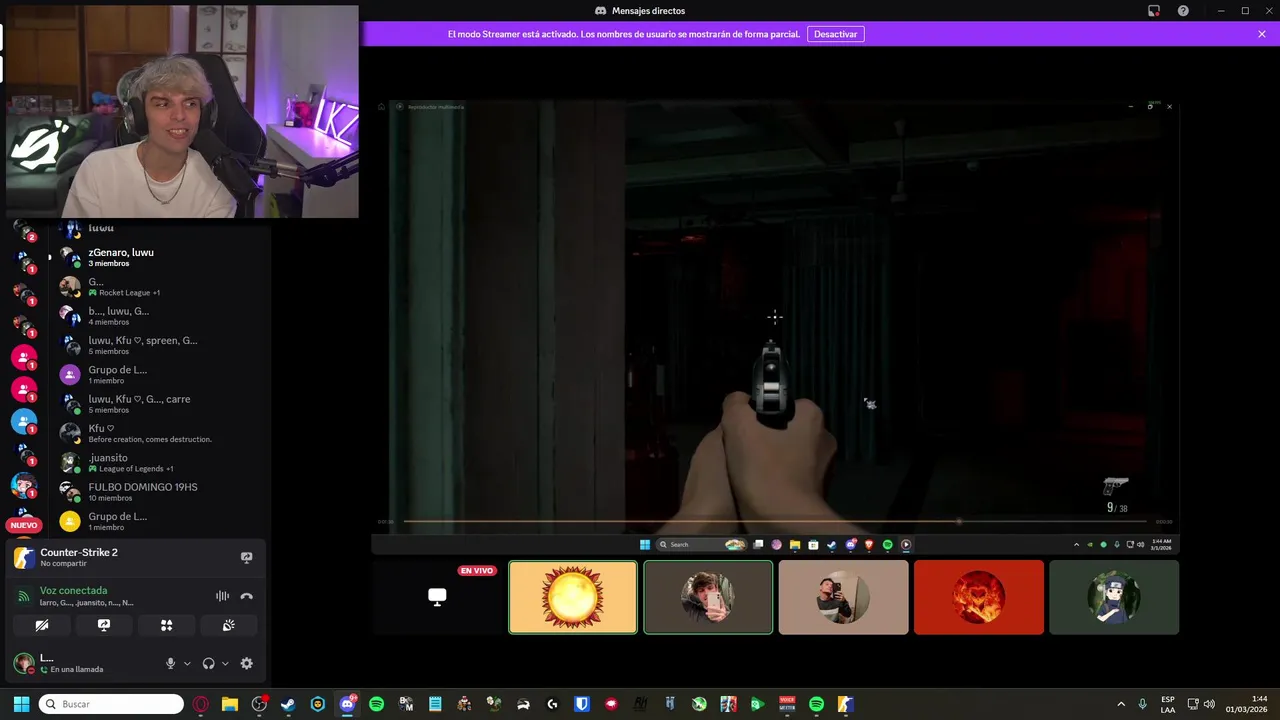The width and height of the screenshot is (1280, 720).
Task: Click the user avatar in the bottom panel
Action: 24,663
